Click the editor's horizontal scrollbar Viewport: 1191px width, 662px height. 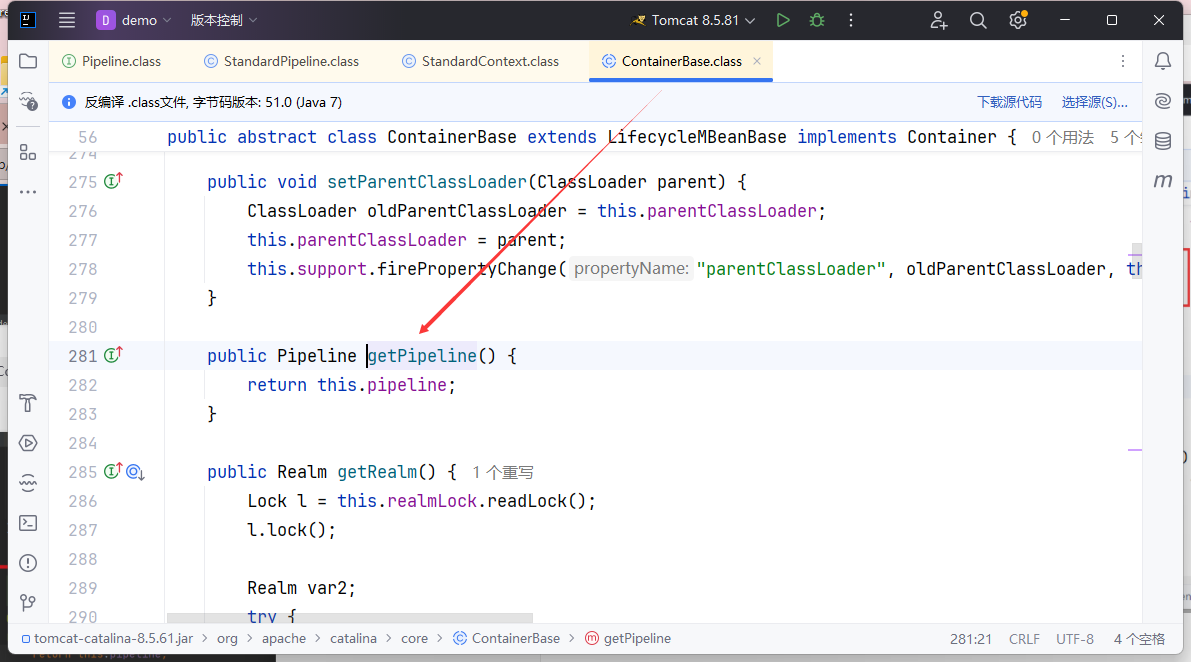(350, 618)
